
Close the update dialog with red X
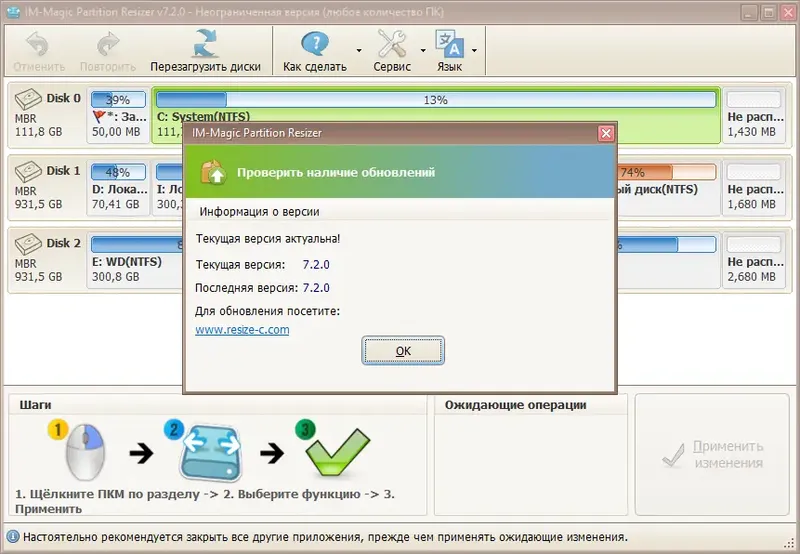click(606, 133)
